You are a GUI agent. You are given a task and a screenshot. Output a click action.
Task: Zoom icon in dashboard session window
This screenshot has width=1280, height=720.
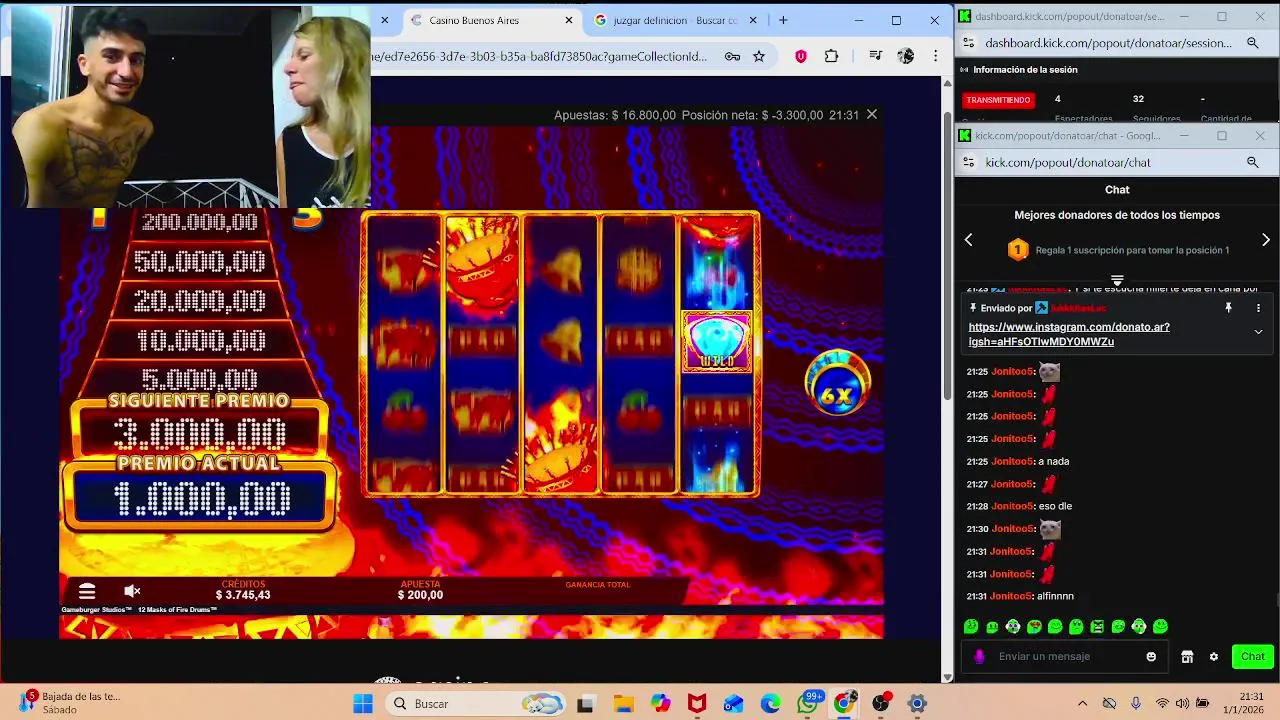[1252, 43]
